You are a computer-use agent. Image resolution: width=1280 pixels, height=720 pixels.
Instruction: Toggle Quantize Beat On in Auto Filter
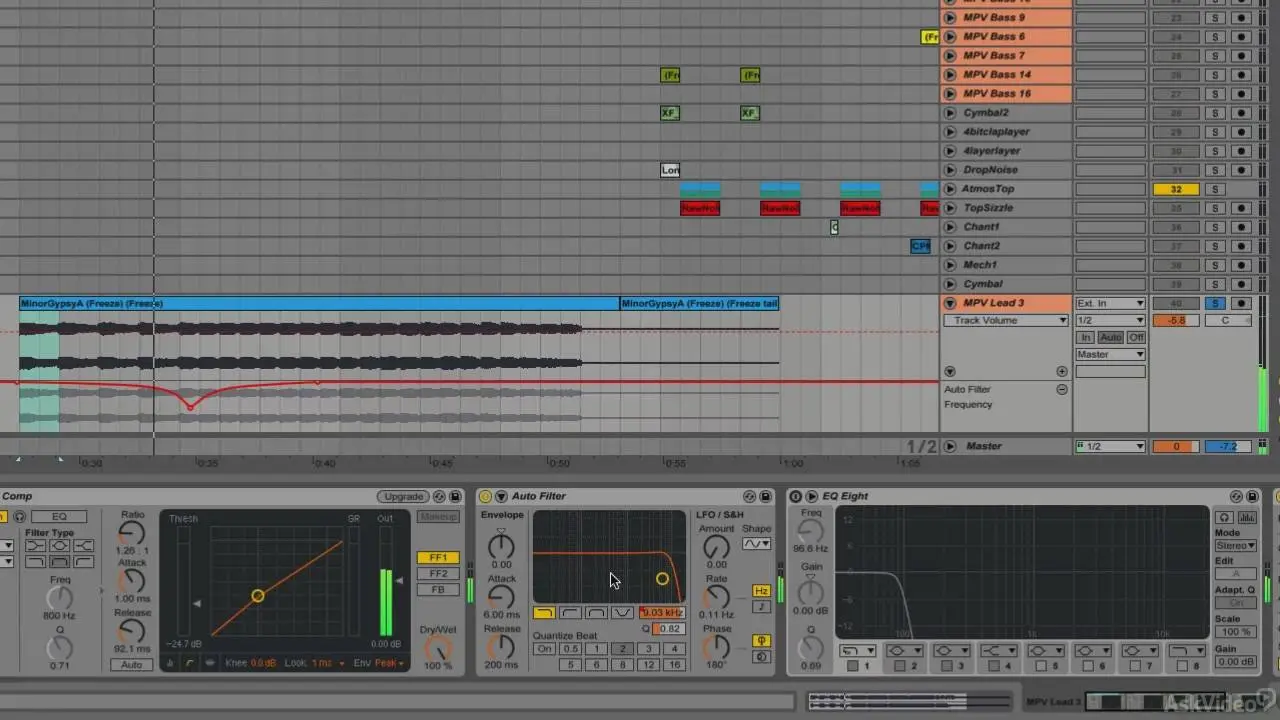point(544,649)
